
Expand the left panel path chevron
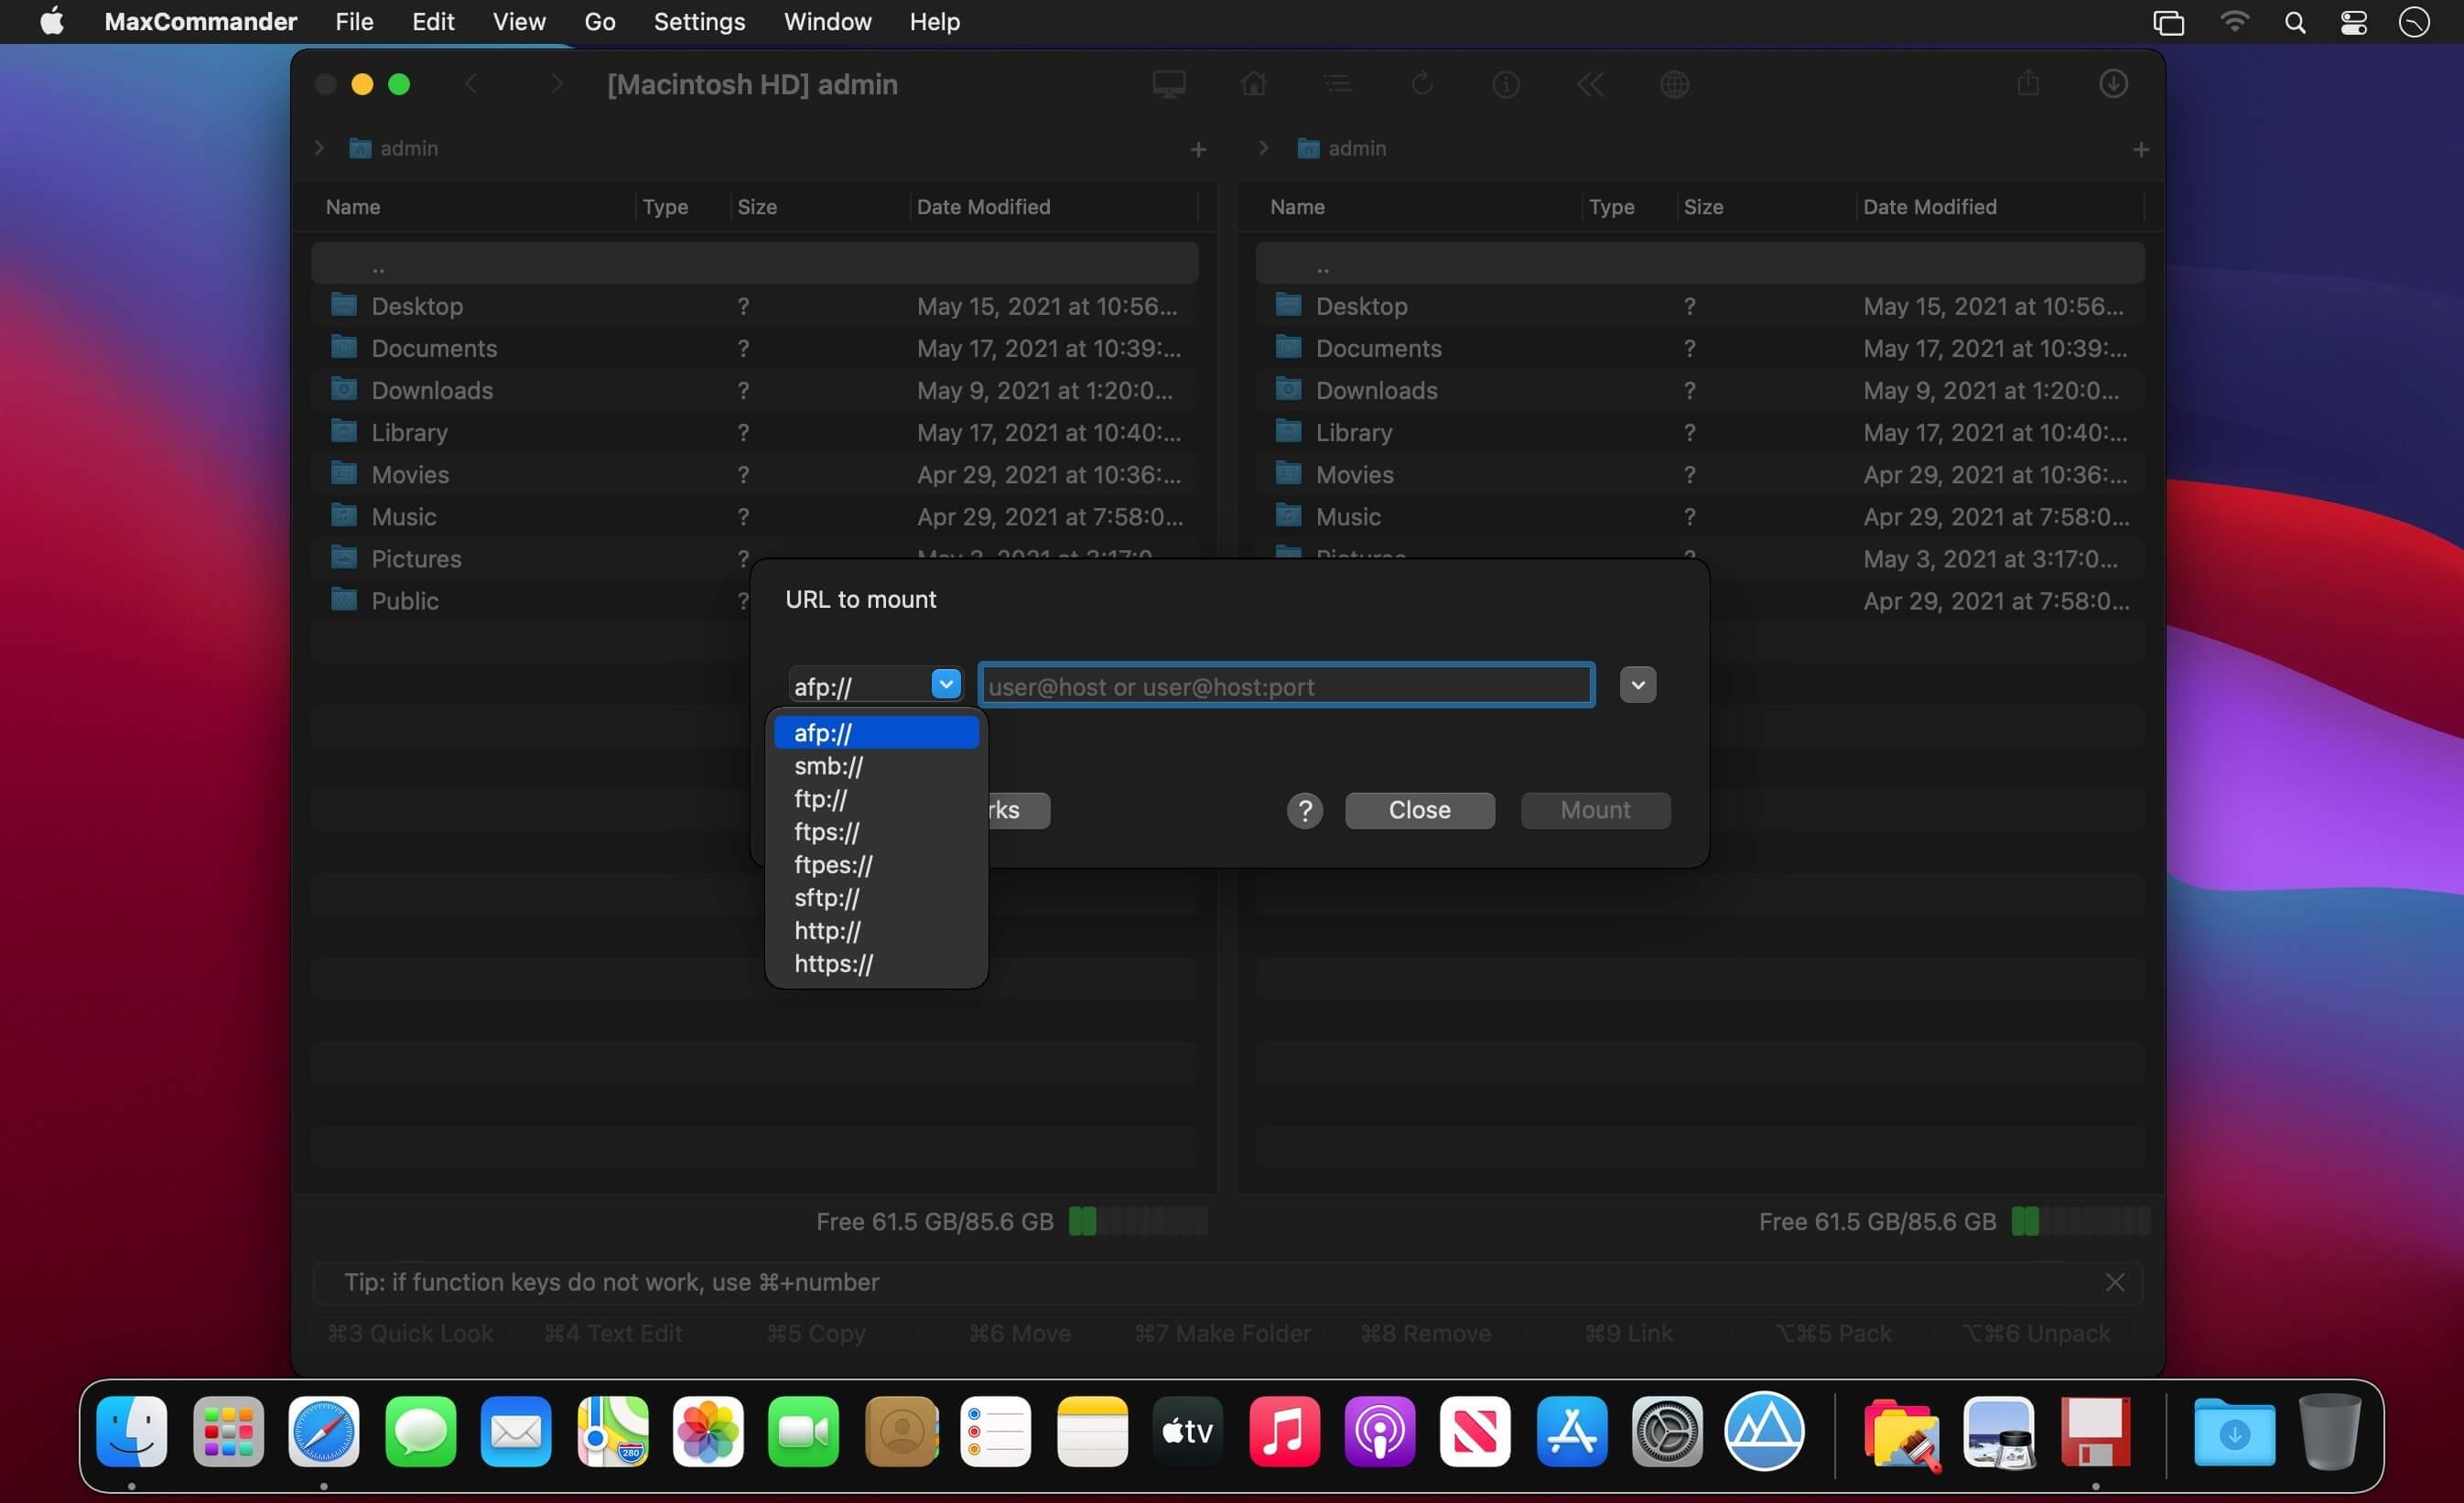[x=319, y=148]
